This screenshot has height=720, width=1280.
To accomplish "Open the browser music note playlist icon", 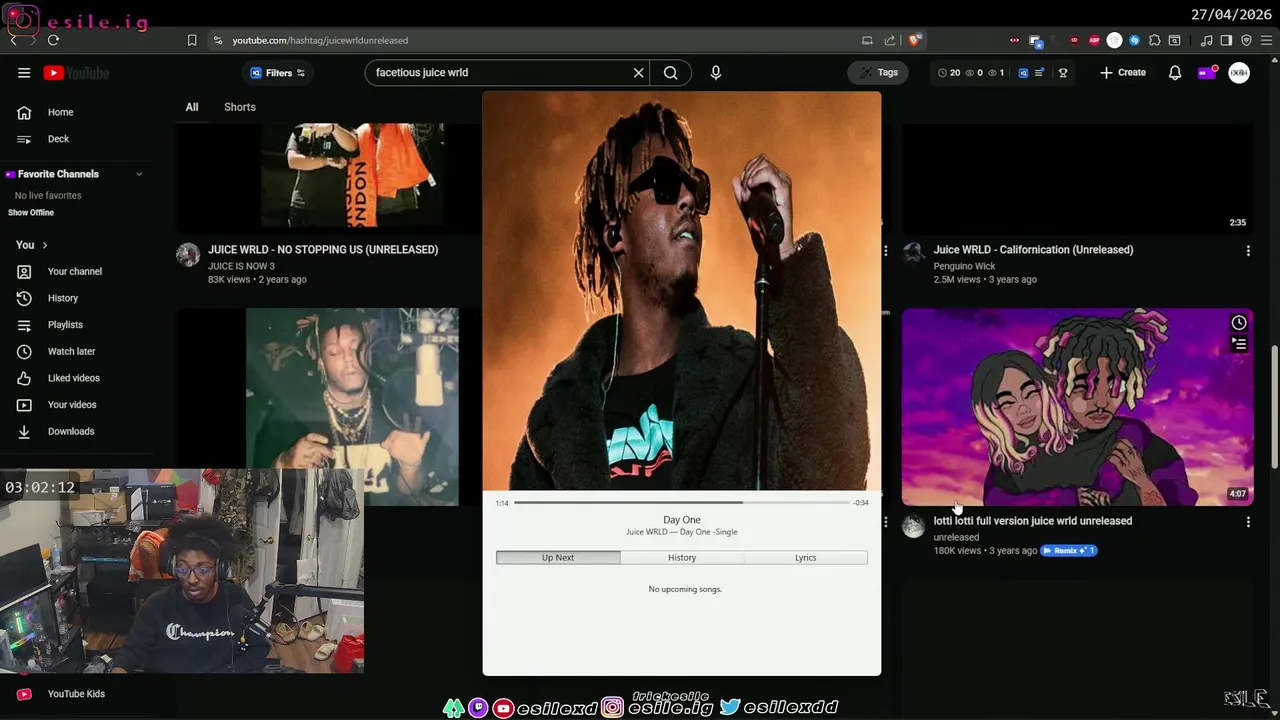I will click(x=1206, y=40).
